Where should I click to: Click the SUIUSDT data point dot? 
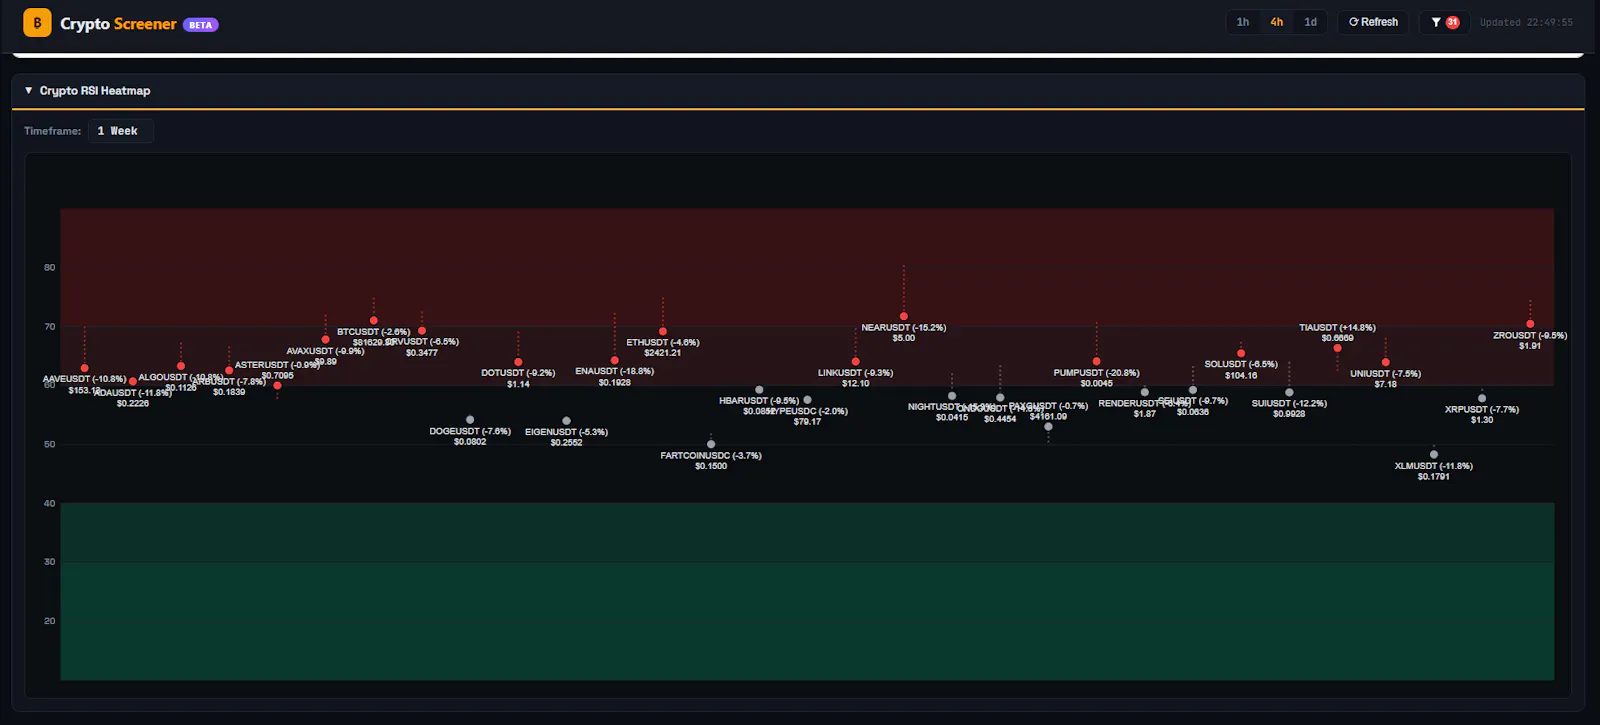1289,392
